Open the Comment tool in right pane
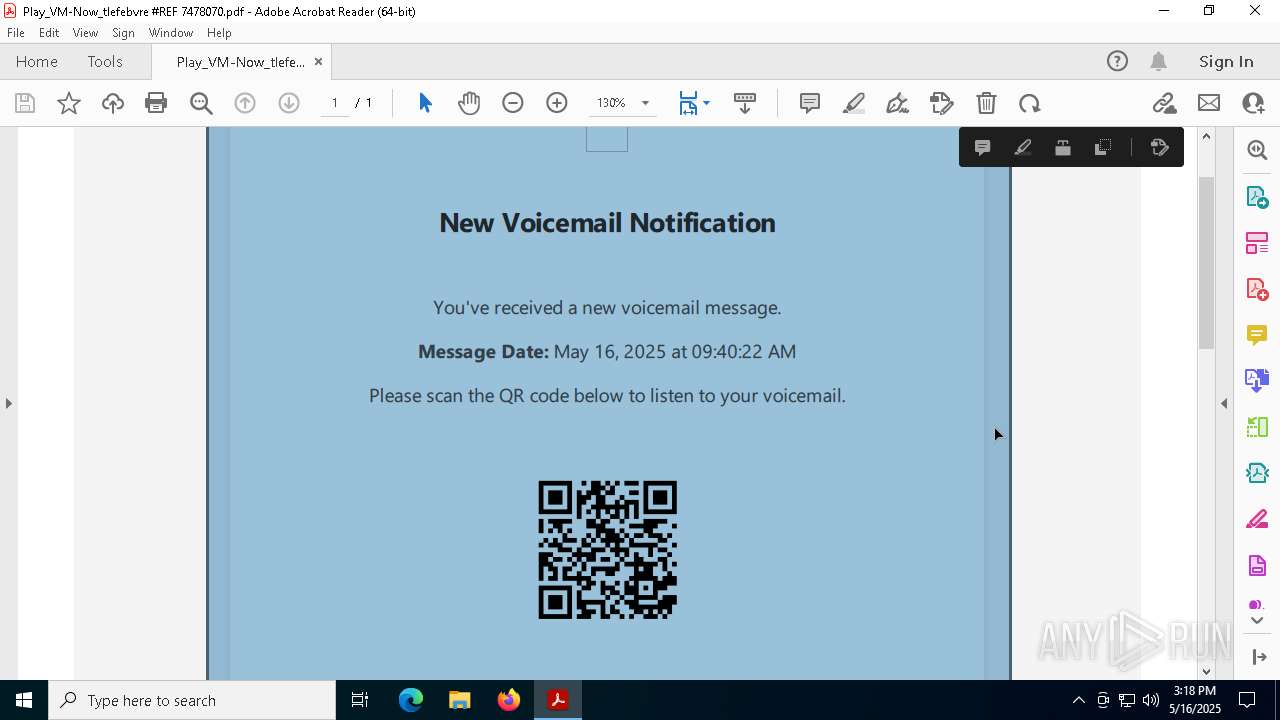 pos(1257,335)
